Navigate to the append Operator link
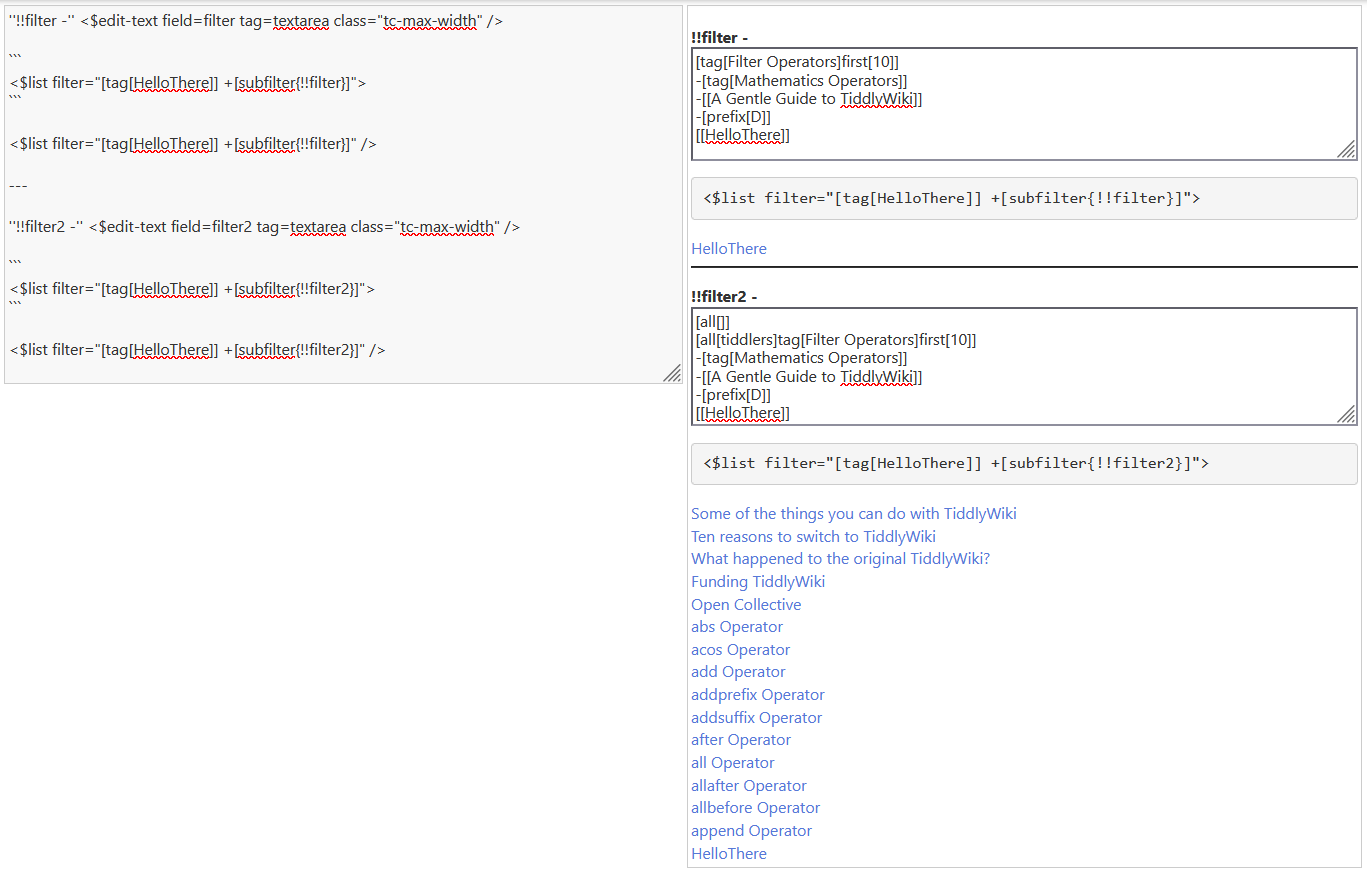 tap(751, 831)
